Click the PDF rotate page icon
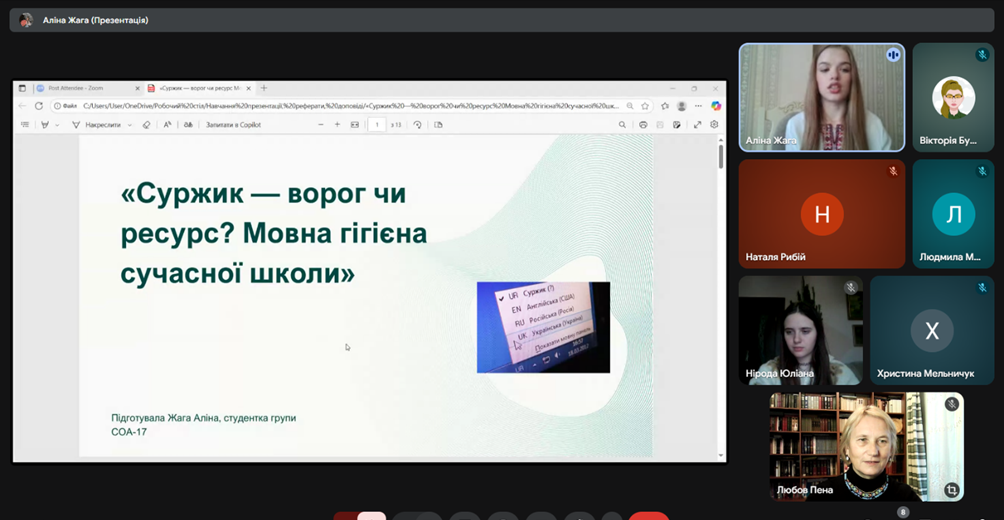The width and height of the screenshot is (1004, 520). click(x=417, y=125)
